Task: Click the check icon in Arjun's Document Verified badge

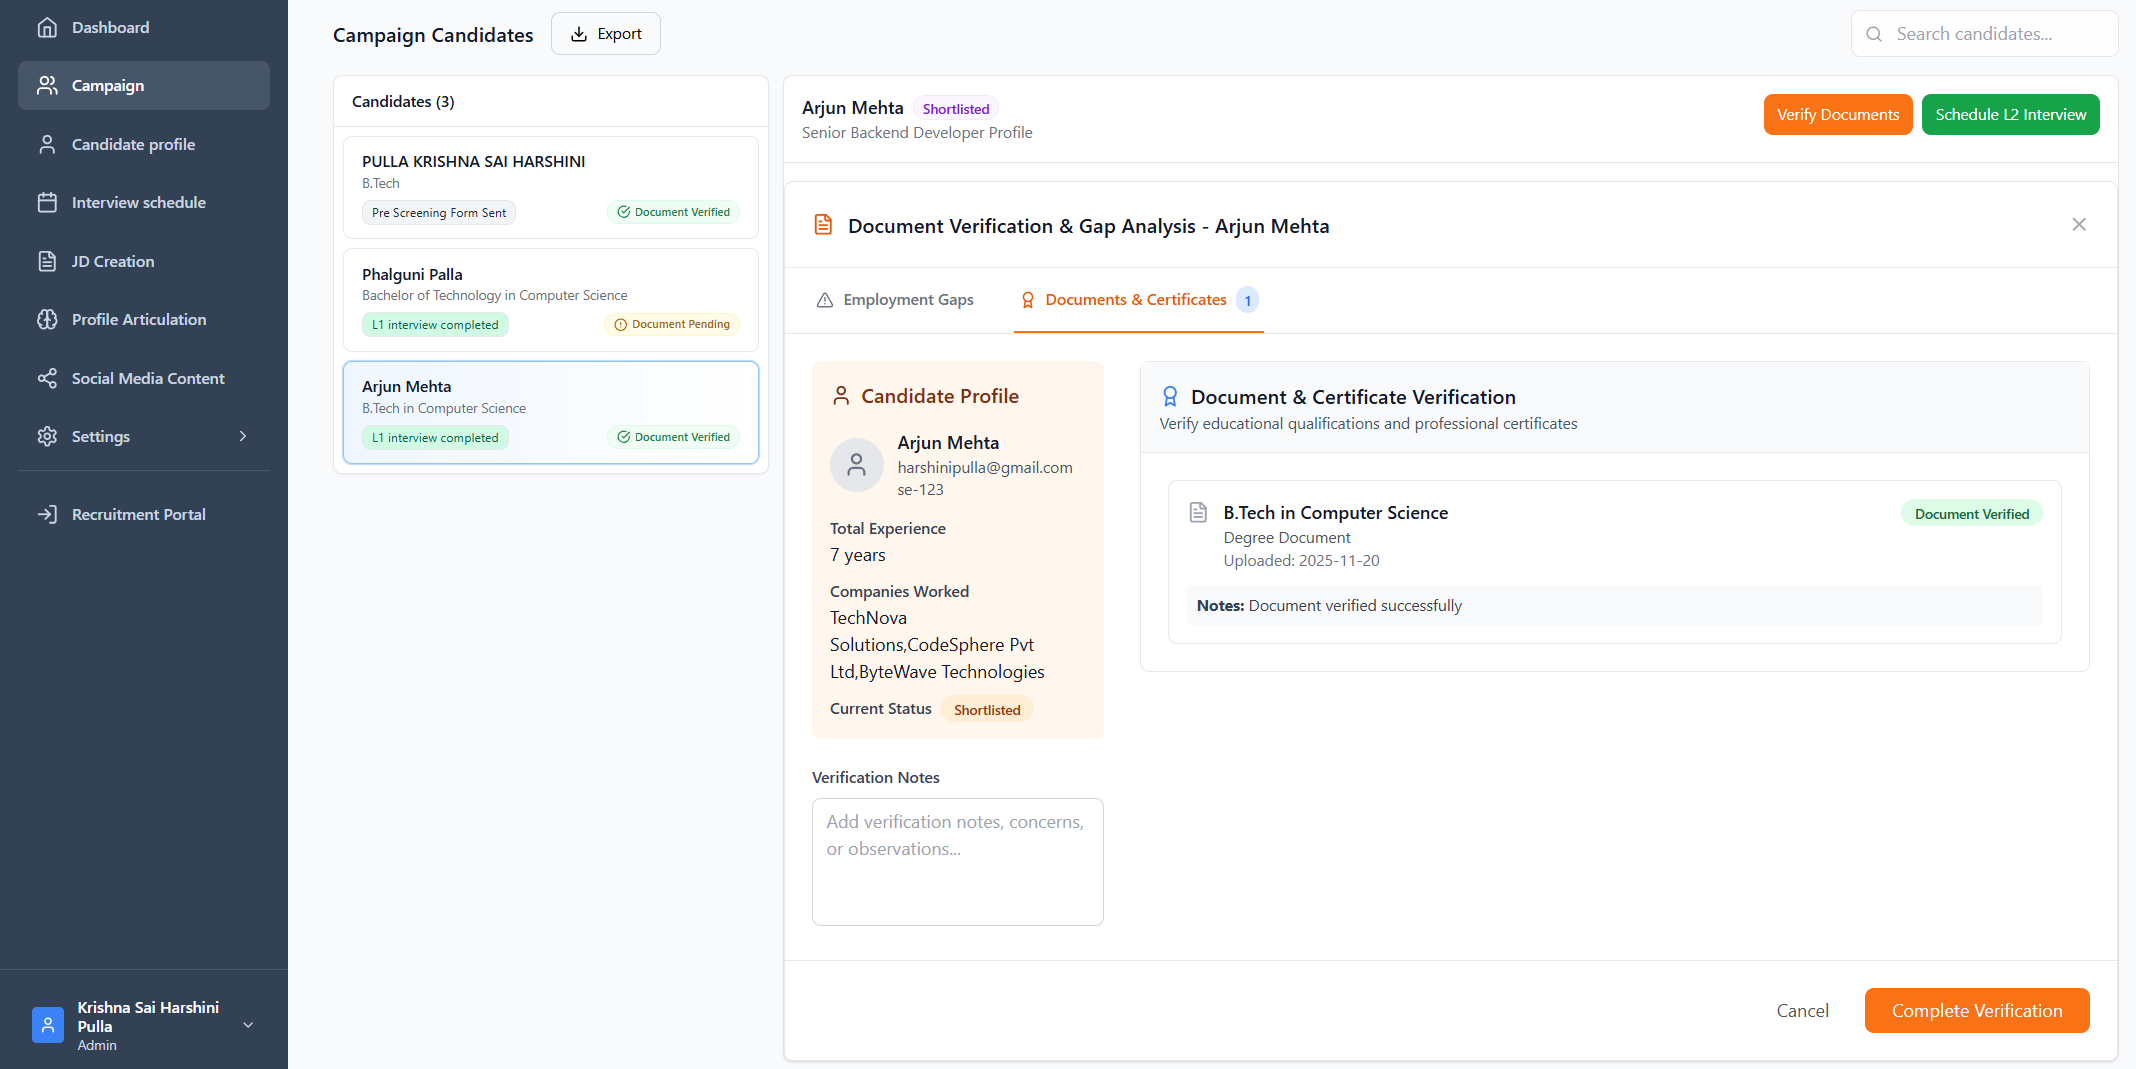Action: pos(623,437)
